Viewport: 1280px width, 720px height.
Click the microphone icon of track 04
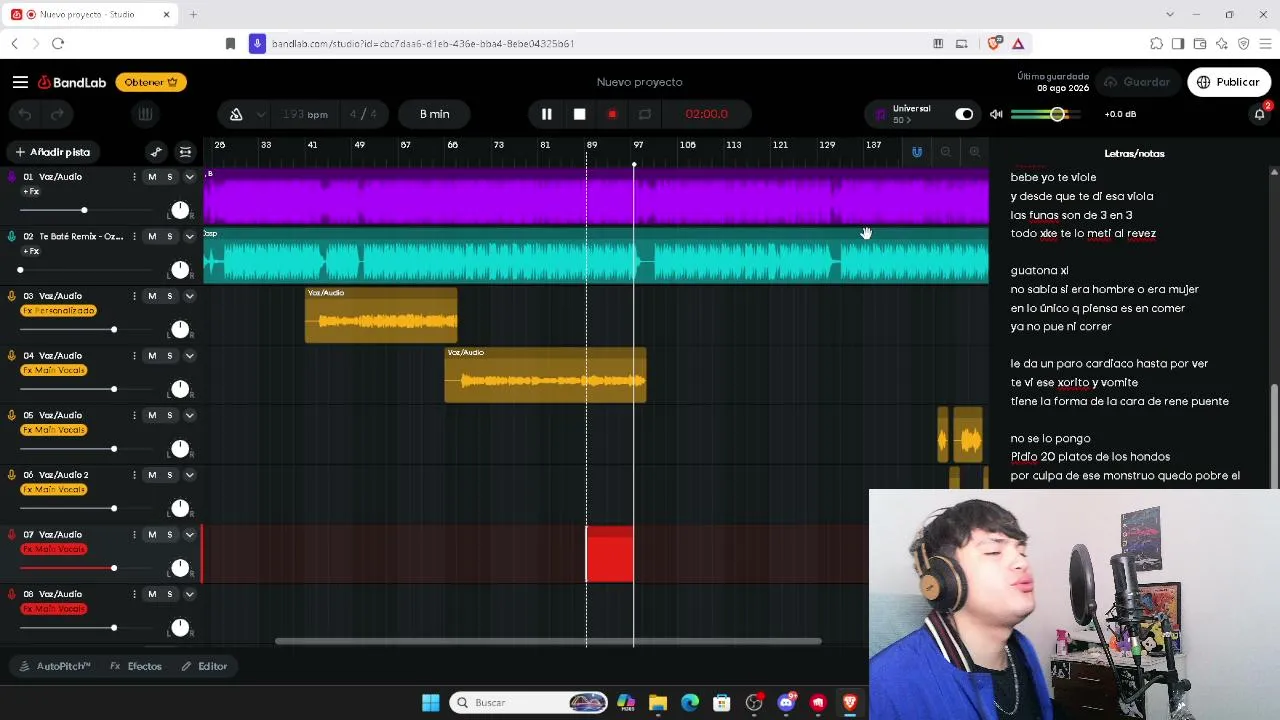(11, 355)
